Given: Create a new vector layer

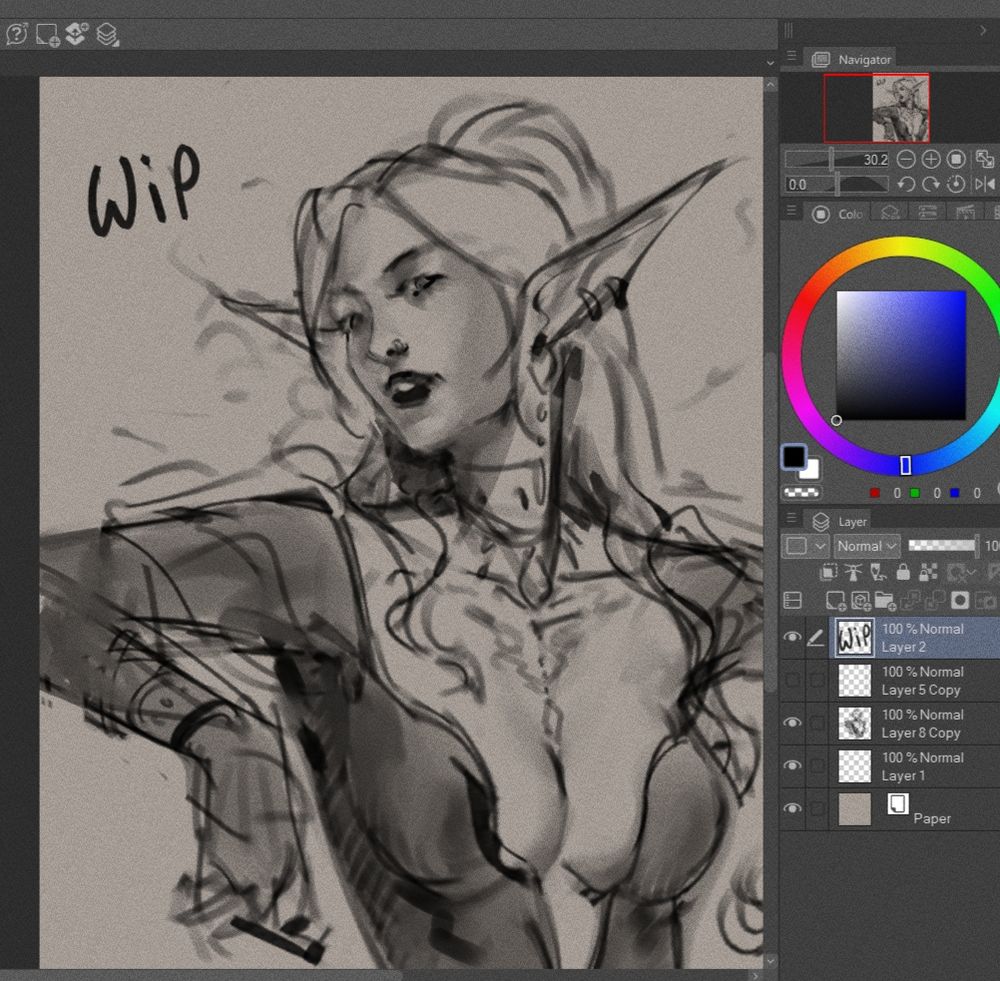Looking at the screenshot, I should 860,600.
